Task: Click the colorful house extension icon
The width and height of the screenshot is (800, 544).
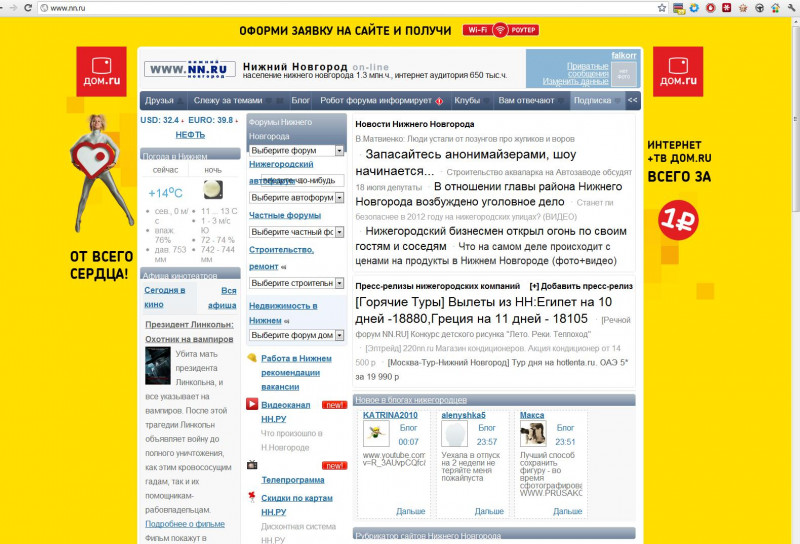Action: coord(776,8)
